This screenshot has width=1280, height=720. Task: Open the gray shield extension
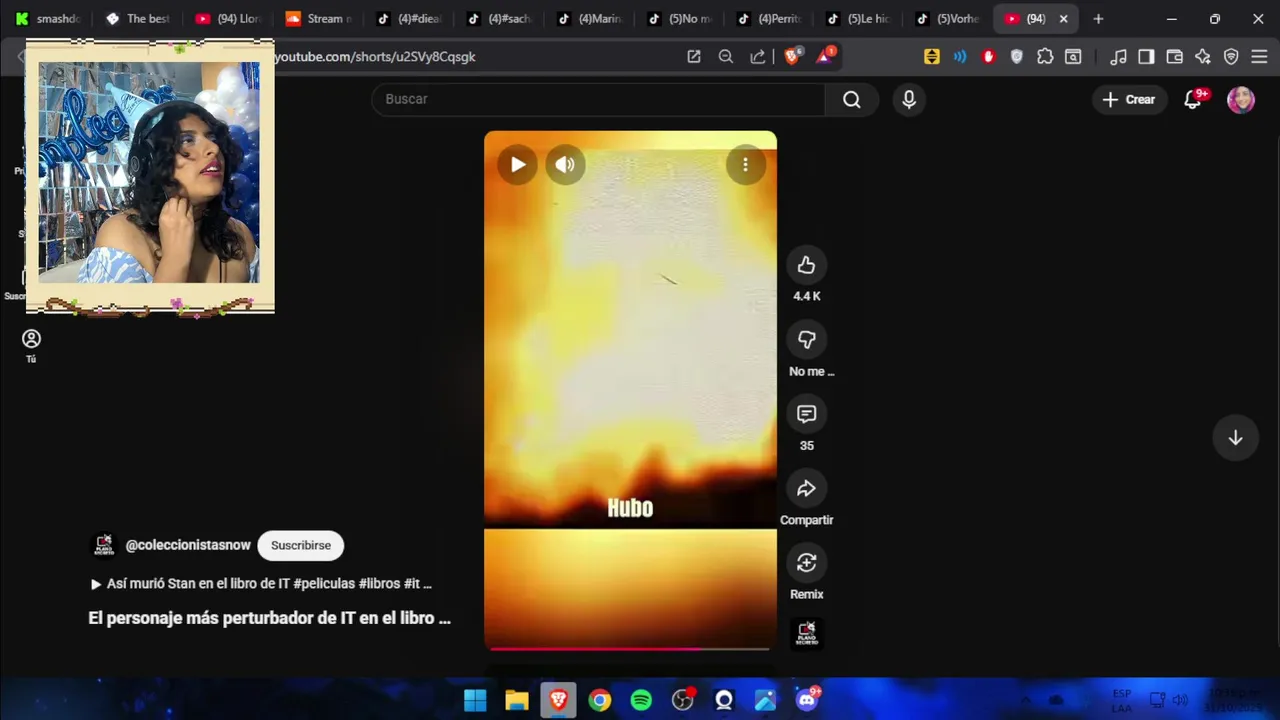click(x=1017, y=57)
